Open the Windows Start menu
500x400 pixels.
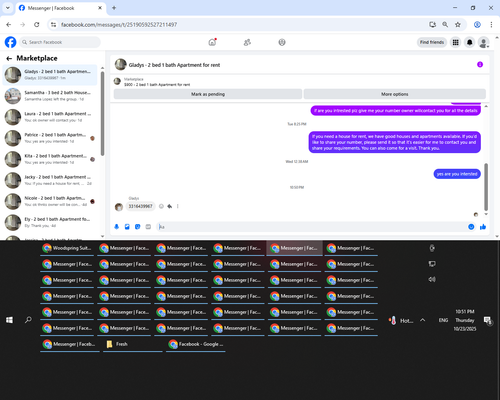pos(9,320)
